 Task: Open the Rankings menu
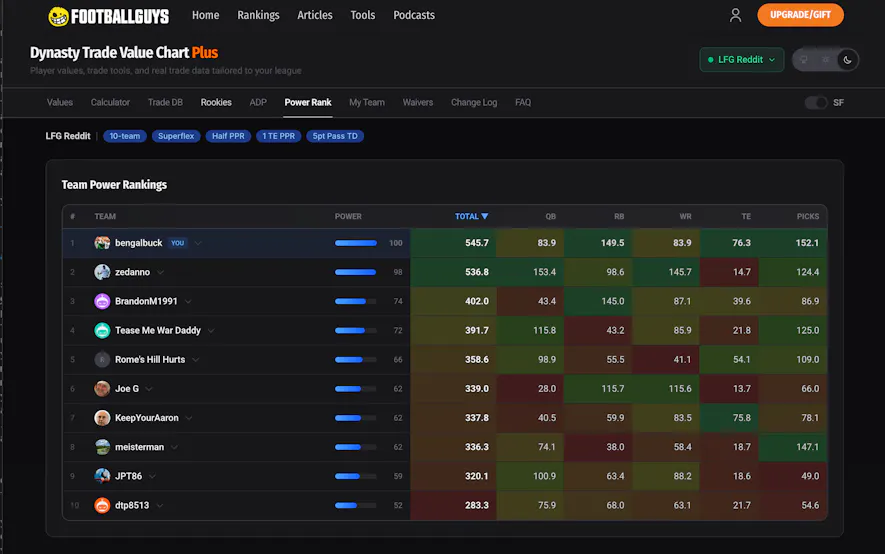[x=258, y=15]
